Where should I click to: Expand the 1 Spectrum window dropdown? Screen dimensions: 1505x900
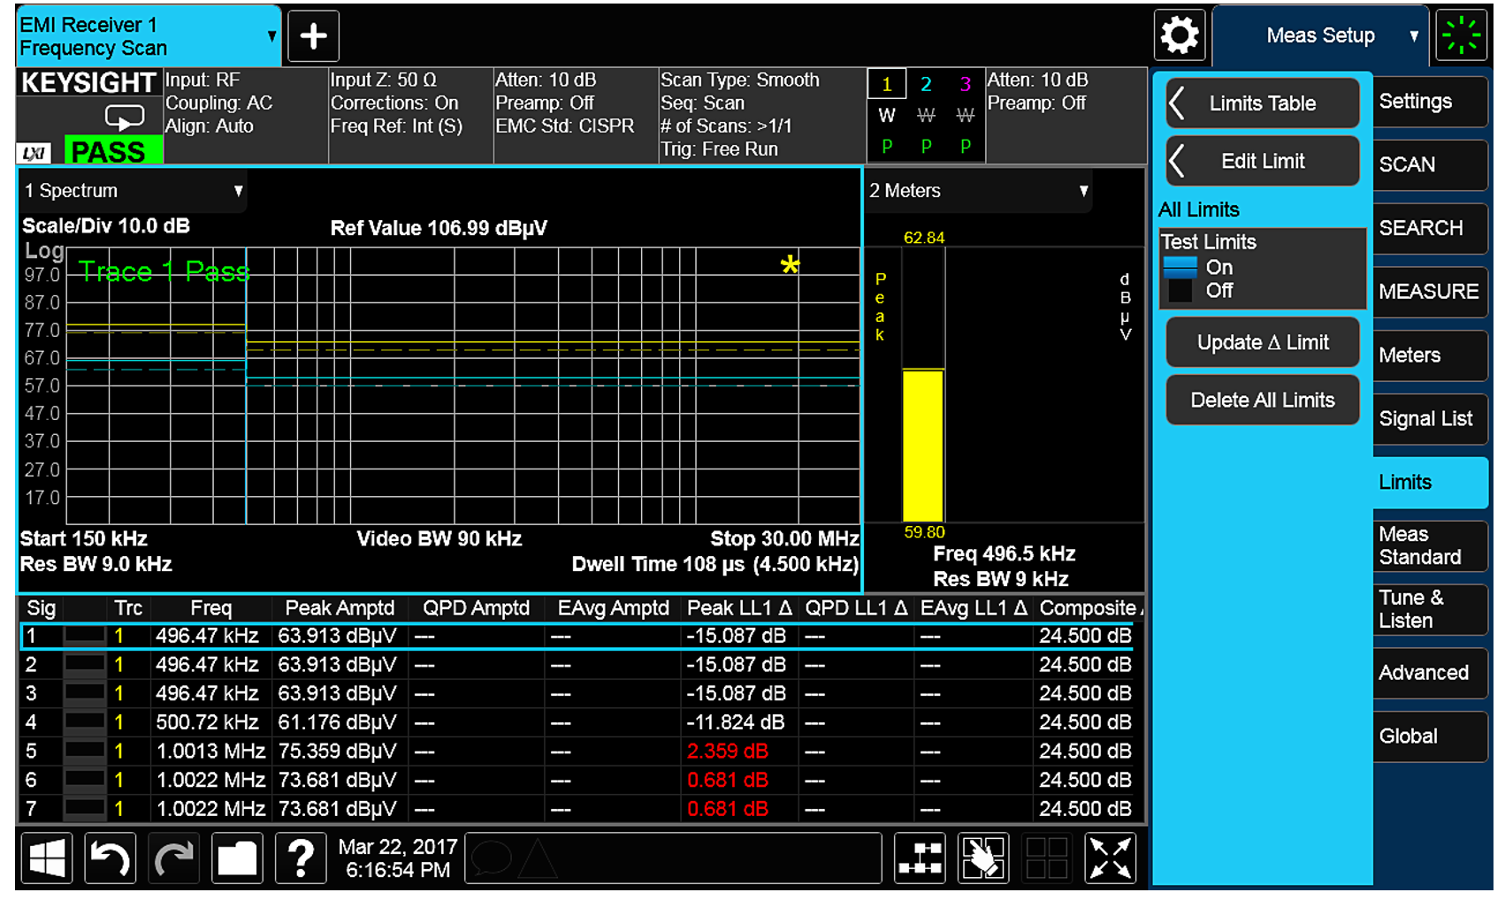(134, 190)
